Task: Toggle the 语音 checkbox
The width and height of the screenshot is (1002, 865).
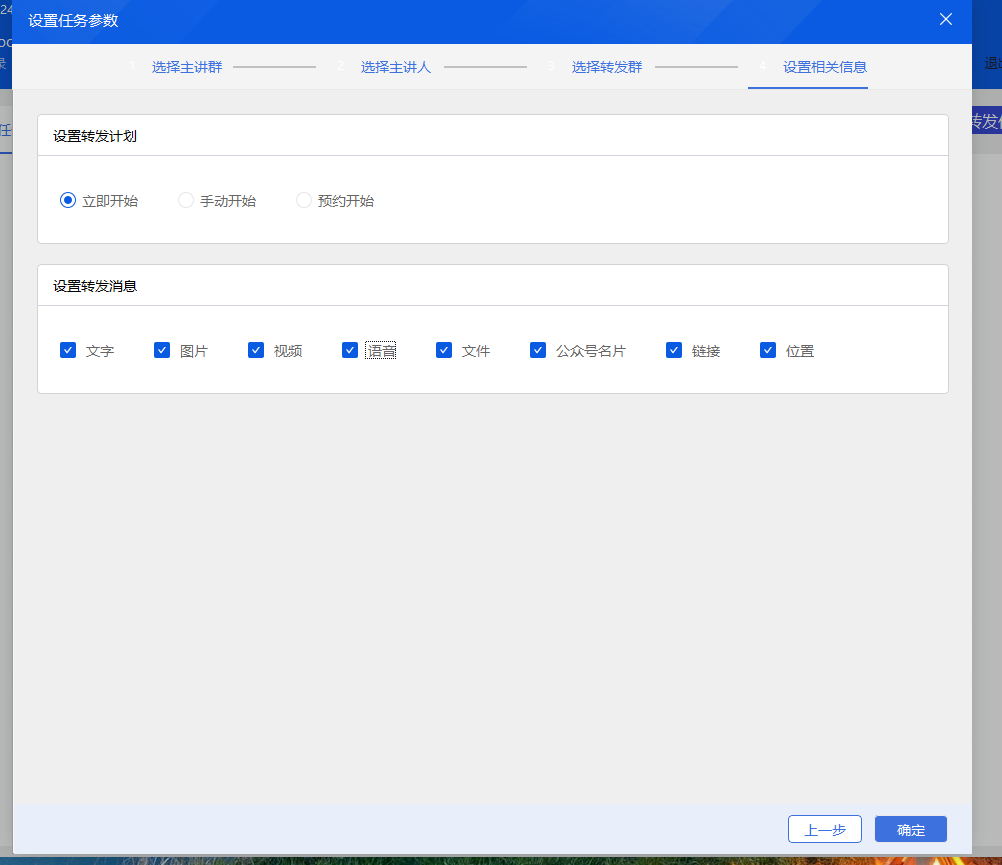Action: (x=350, y=350)
